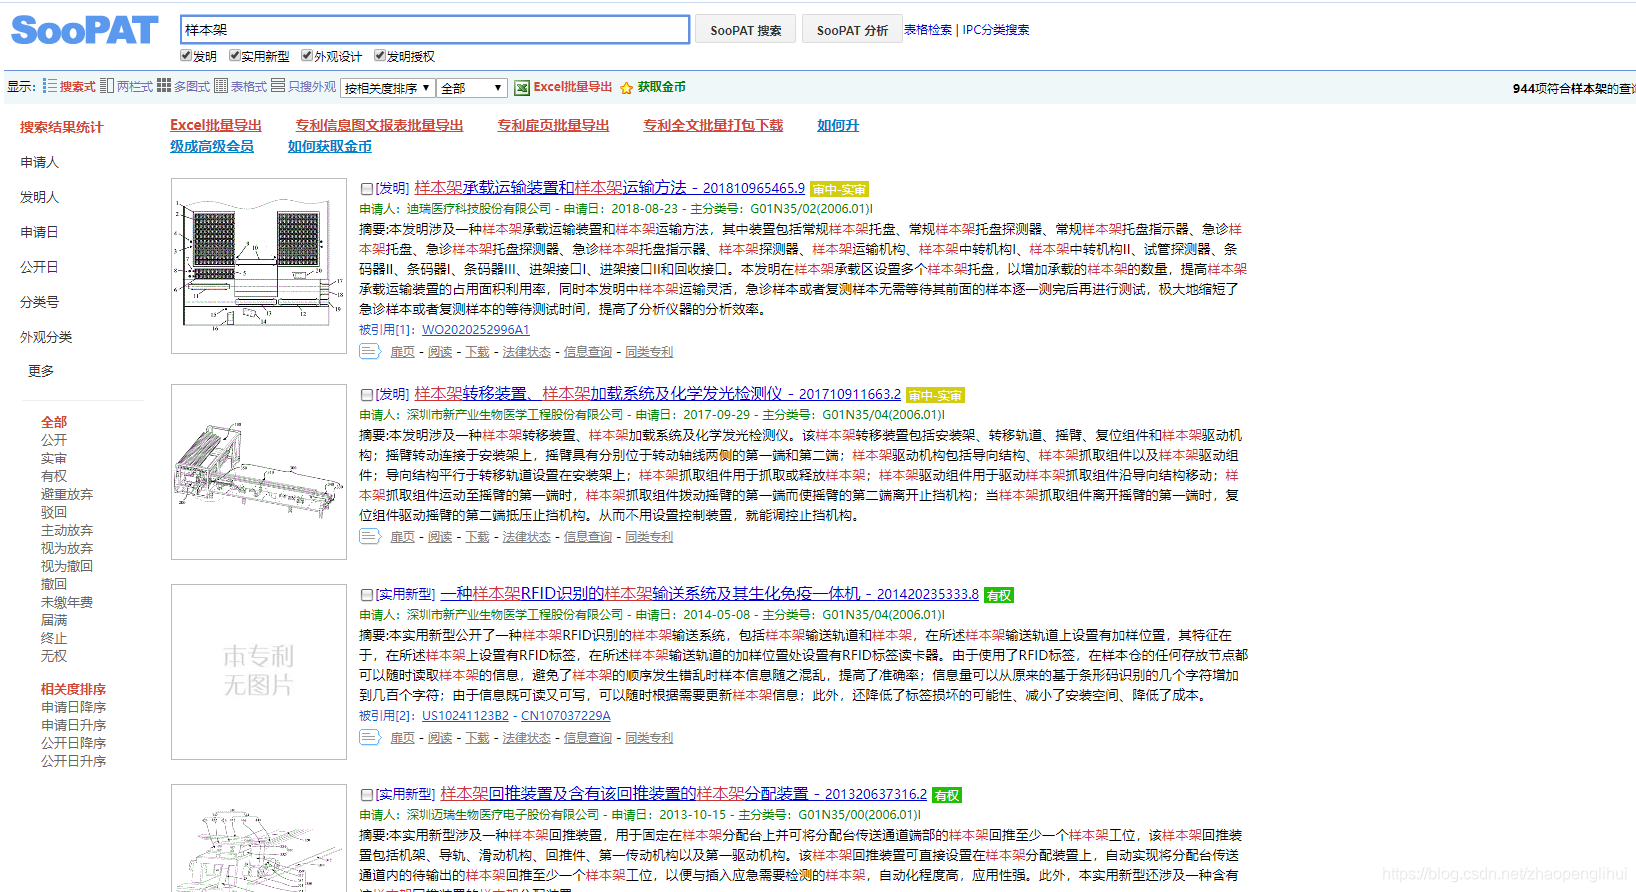Viewport: 1636px width, 892px height.
Task: Click into the search box containing 样本架
Action: (435, 30)
